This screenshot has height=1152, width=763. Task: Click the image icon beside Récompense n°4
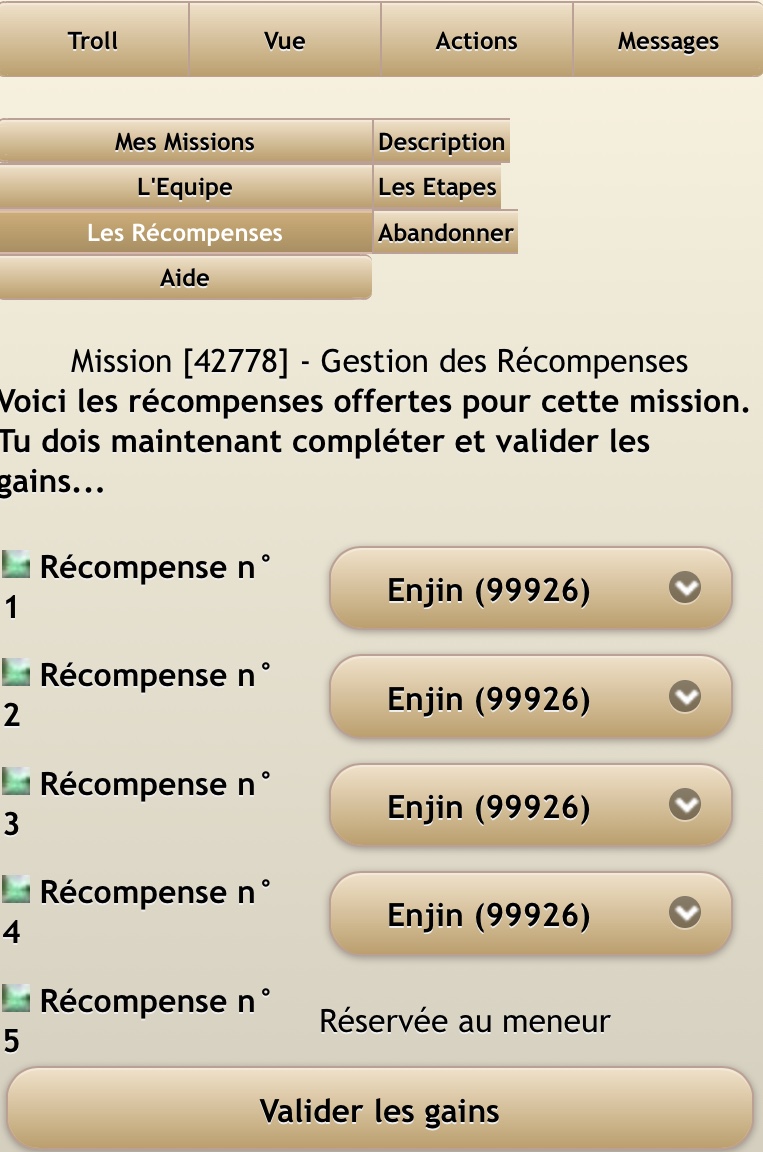coord(16,889)
